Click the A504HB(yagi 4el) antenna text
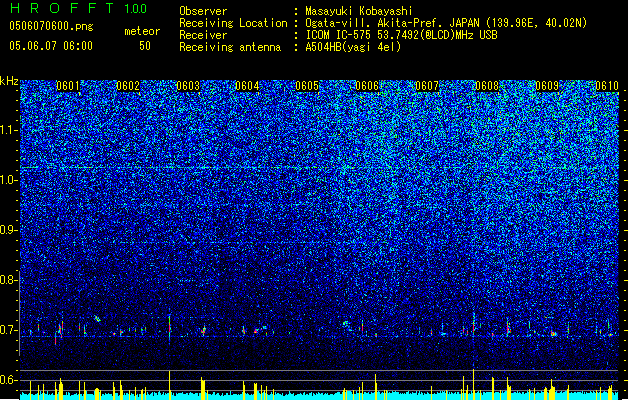Image resolution: width=629 pixels, height=400 pixels. (x=353, y=47)
